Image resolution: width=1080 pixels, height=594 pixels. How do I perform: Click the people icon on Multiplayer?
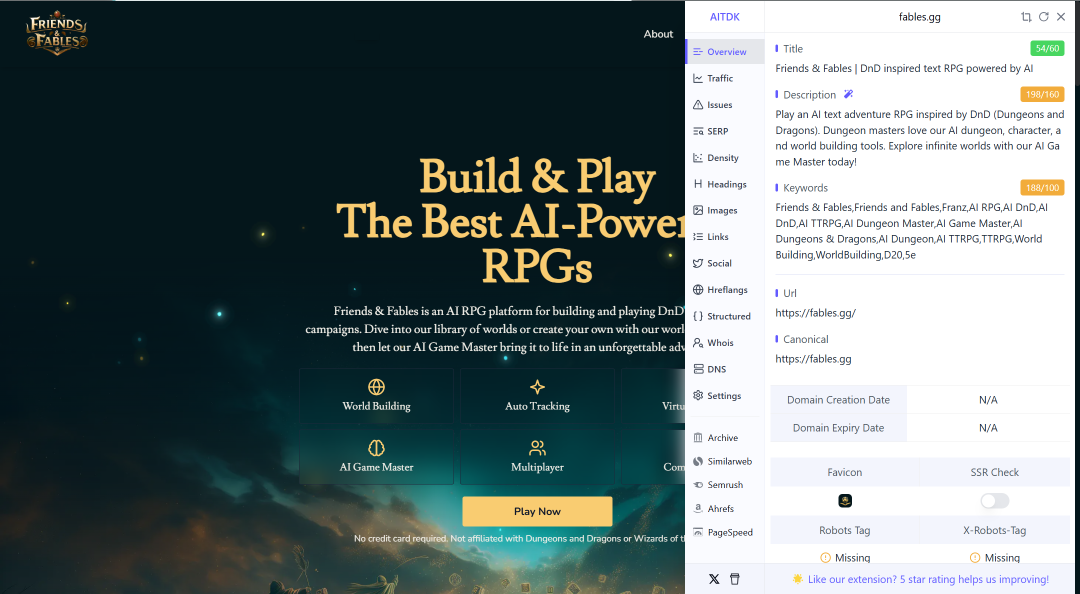(537, 448)
